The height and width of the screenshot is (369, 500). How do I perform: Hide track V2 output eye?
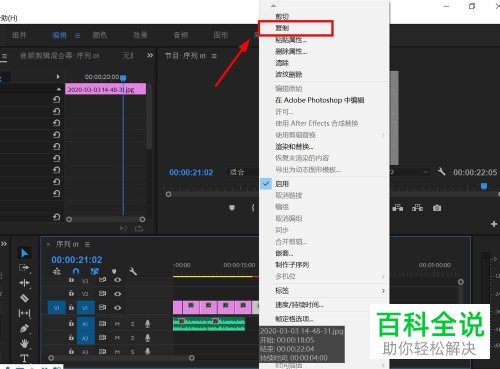tap(117, 294)
